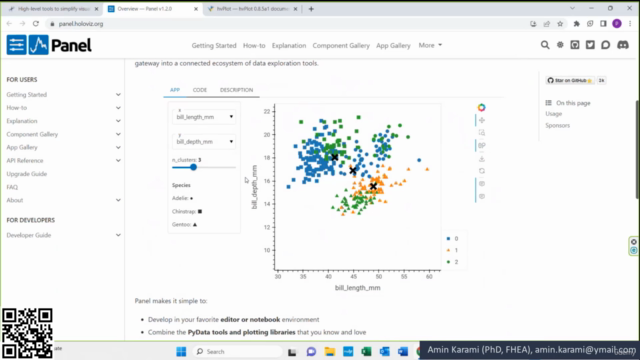Reload the panel.holoviz.org page

tap(36, 24)
